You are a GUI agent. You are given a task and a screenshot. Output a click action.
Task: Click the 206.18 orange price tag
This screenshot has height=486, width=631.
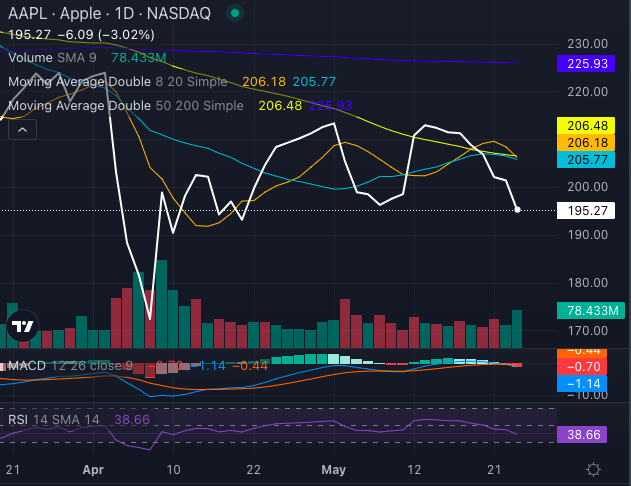(x=586, y=142)
